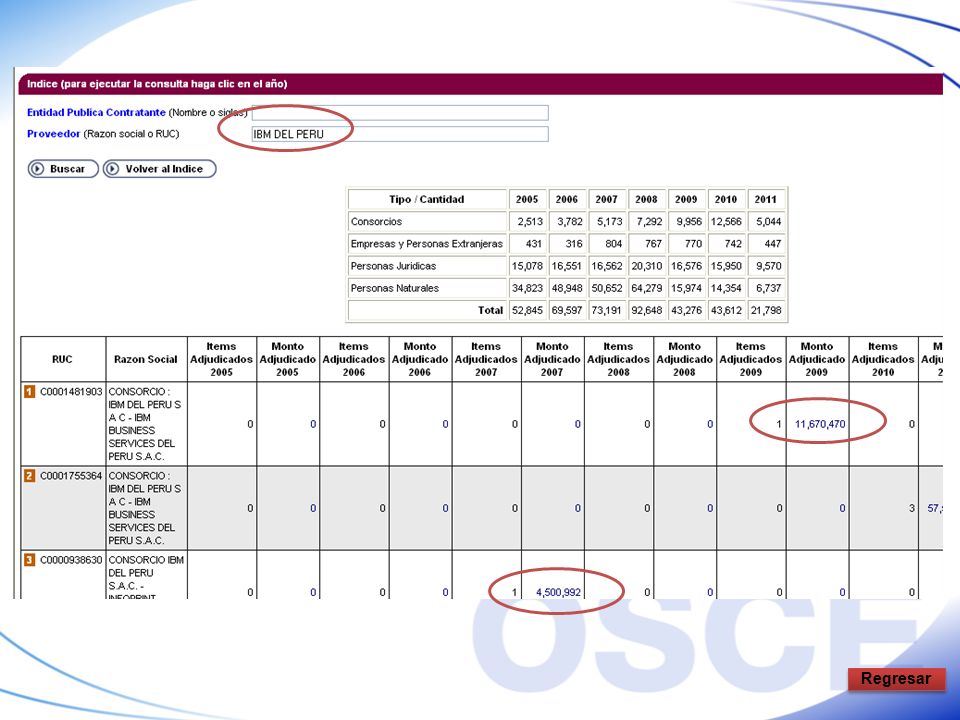960x720 pixels.
Task: Click the Personas Juridicas value 20,310
Action: 647,266
